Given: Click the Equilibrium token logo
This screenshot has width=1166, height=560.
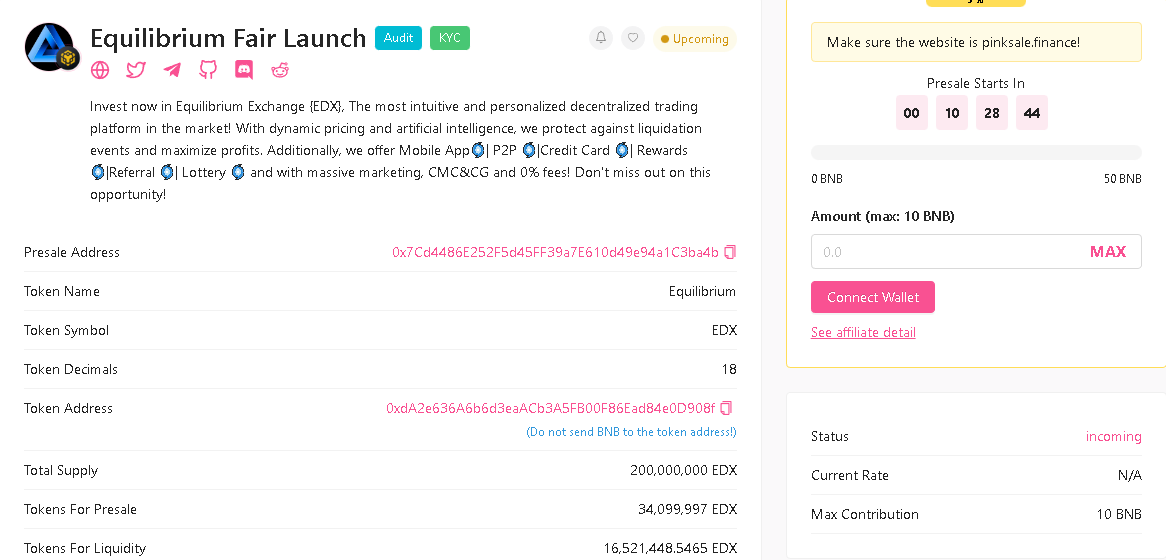Looking at the screenshot, I should (50, 47).
